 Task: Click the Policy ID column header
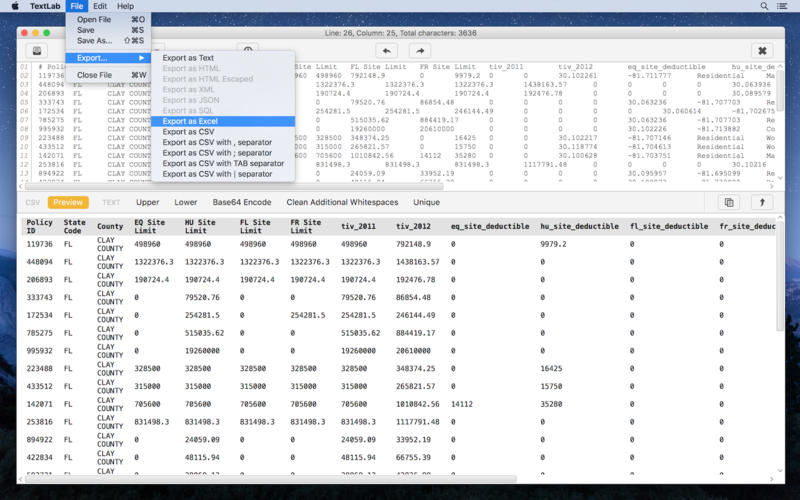39,226
